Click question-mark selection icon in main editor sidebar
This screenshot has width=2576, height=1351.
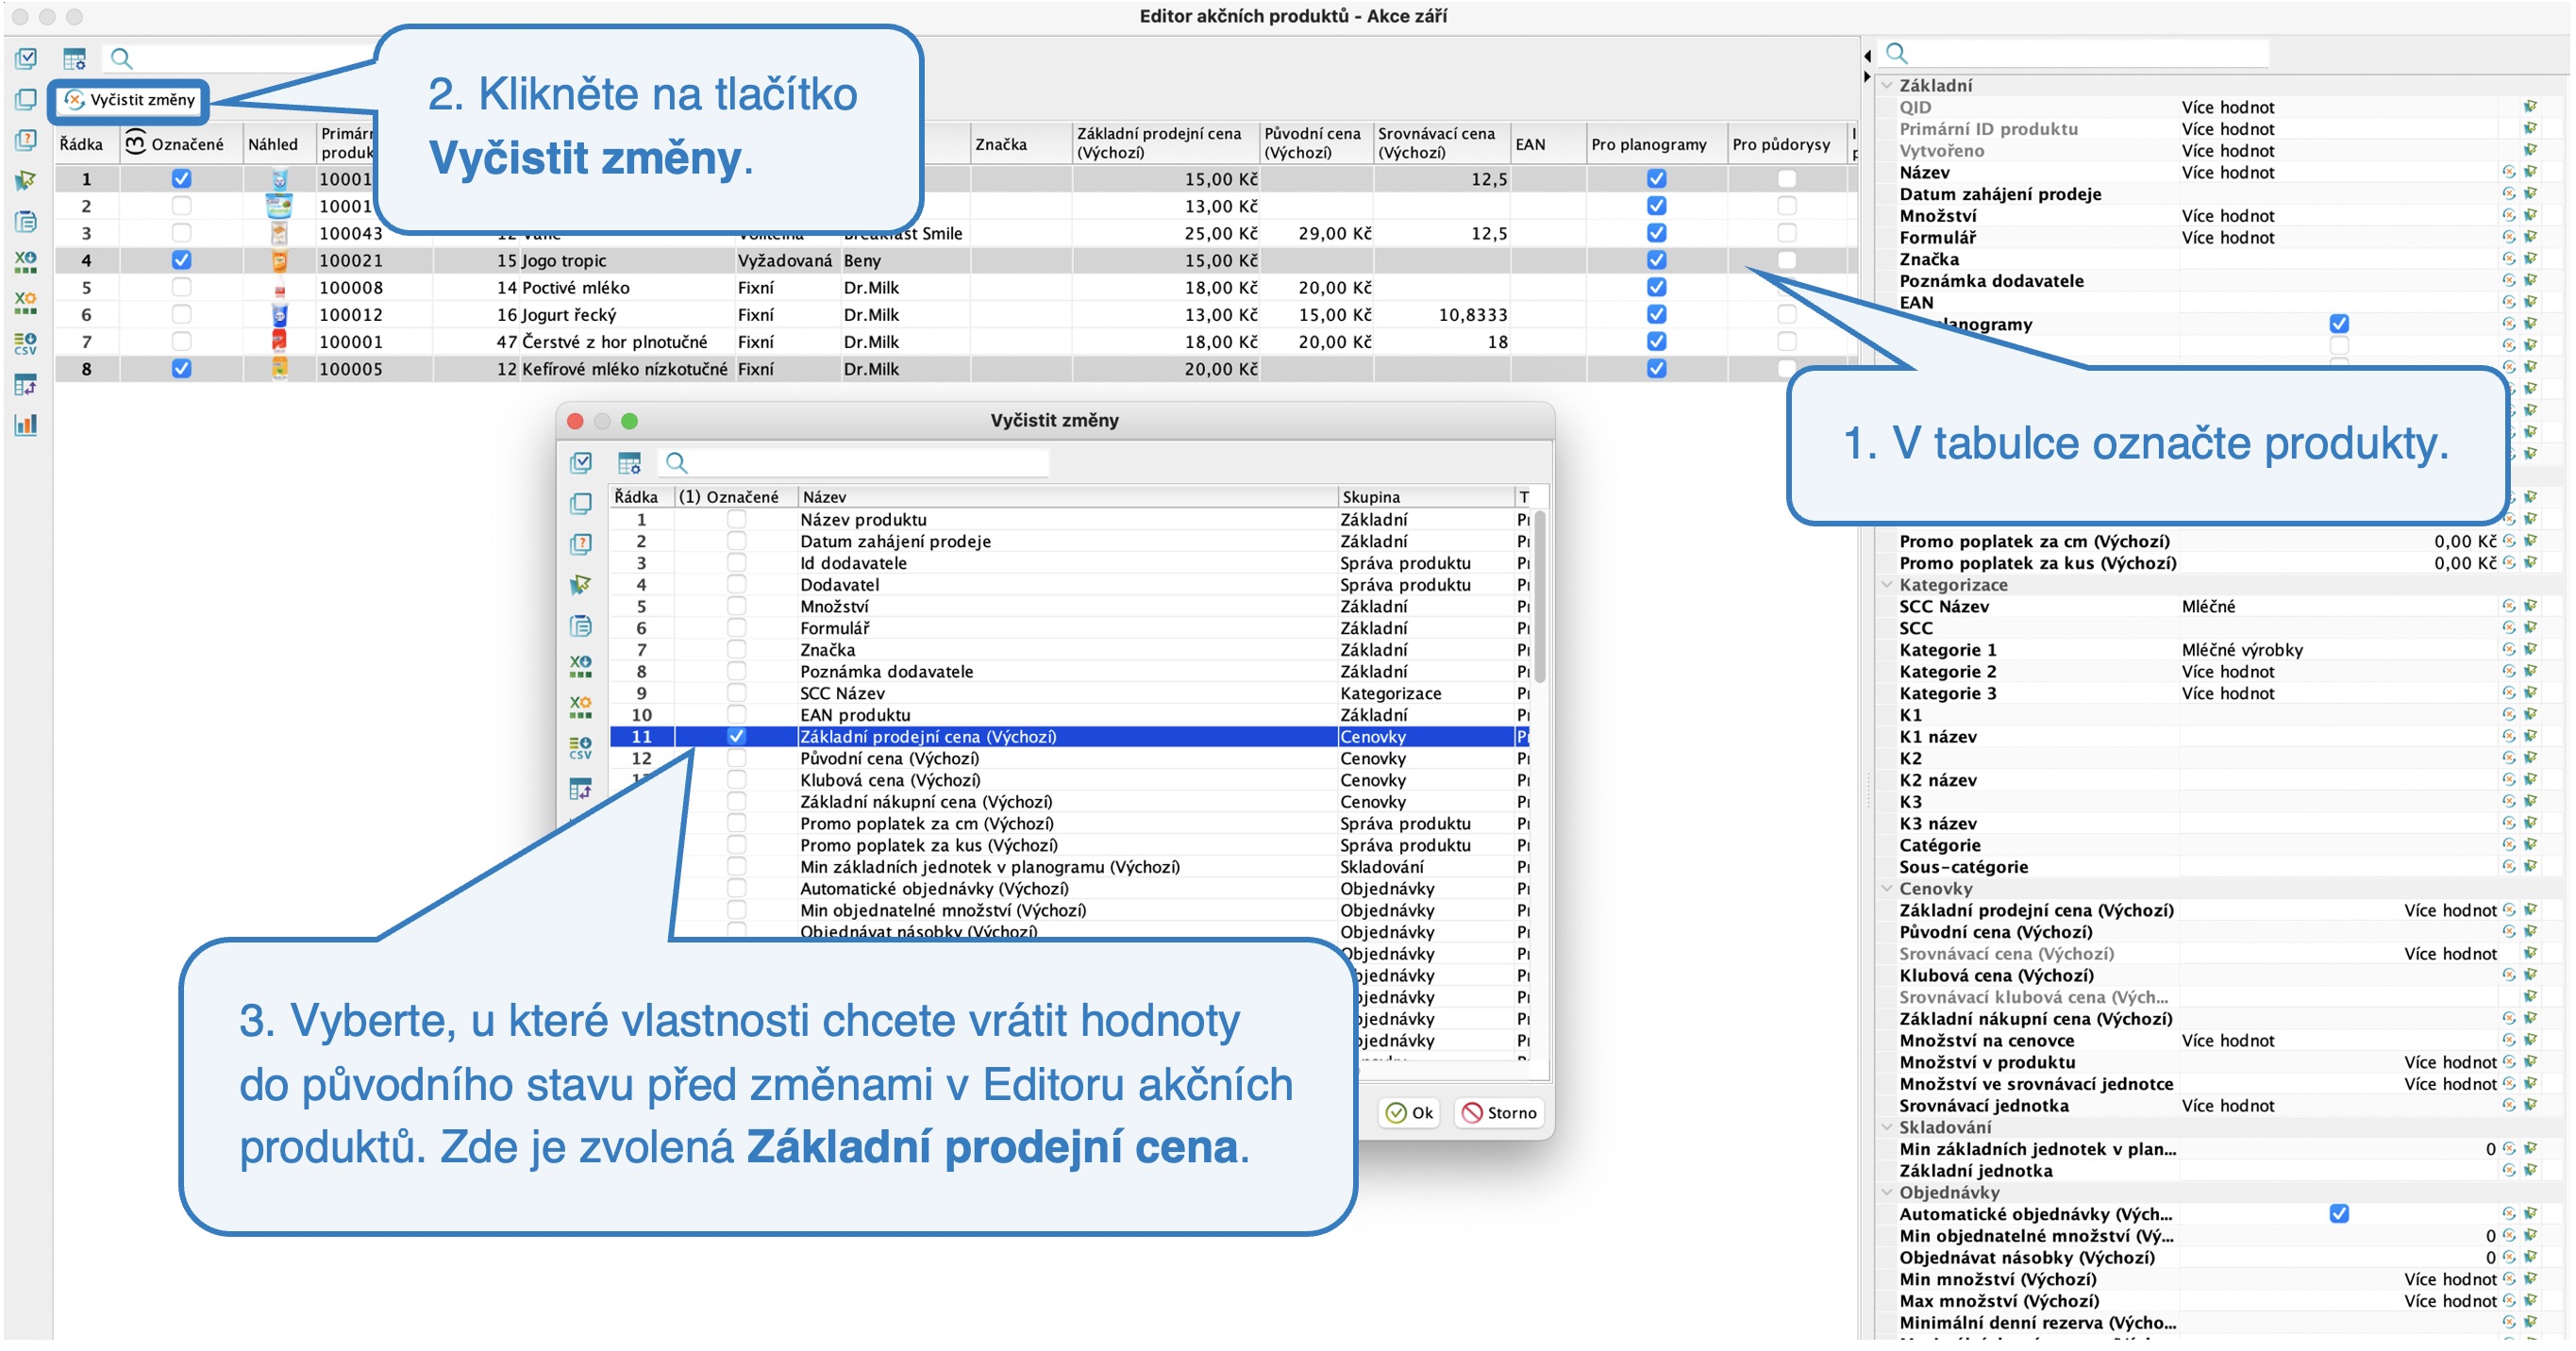point(26,140)
